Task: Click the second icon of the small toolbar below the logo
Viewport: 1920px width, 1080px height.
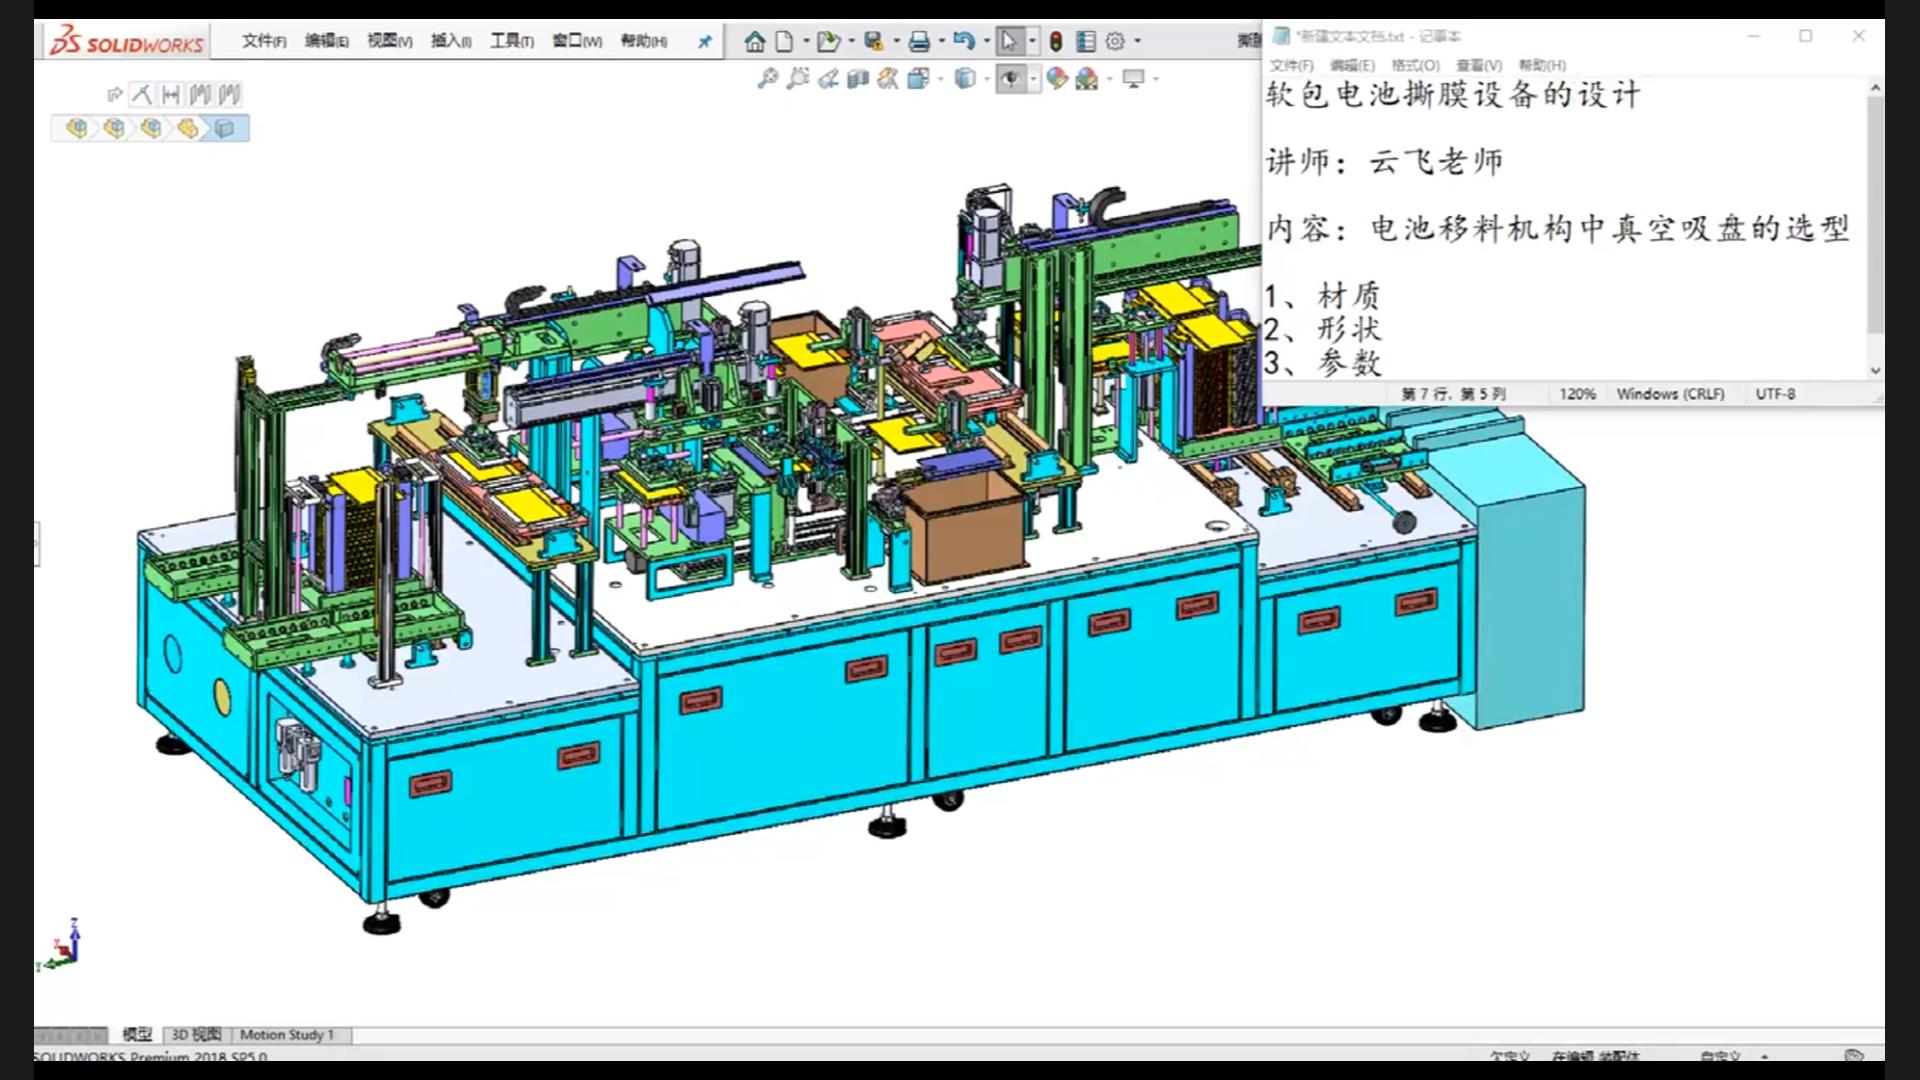Action: click(141, 94)
